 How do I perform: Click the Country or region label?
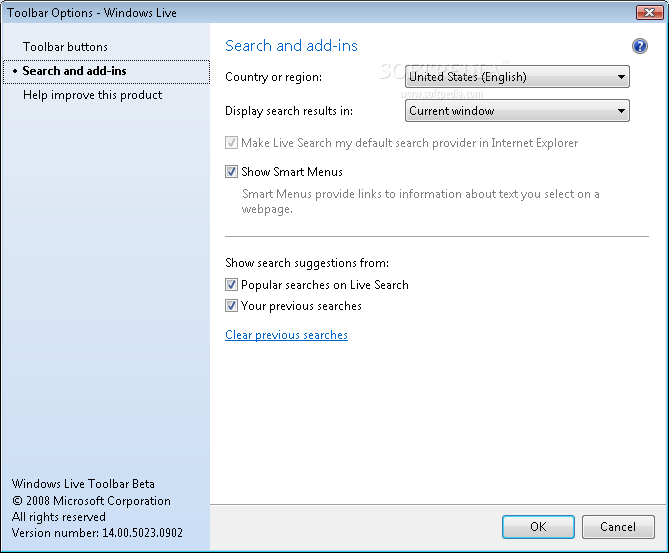pyautogui.click(x=273, y=77)
